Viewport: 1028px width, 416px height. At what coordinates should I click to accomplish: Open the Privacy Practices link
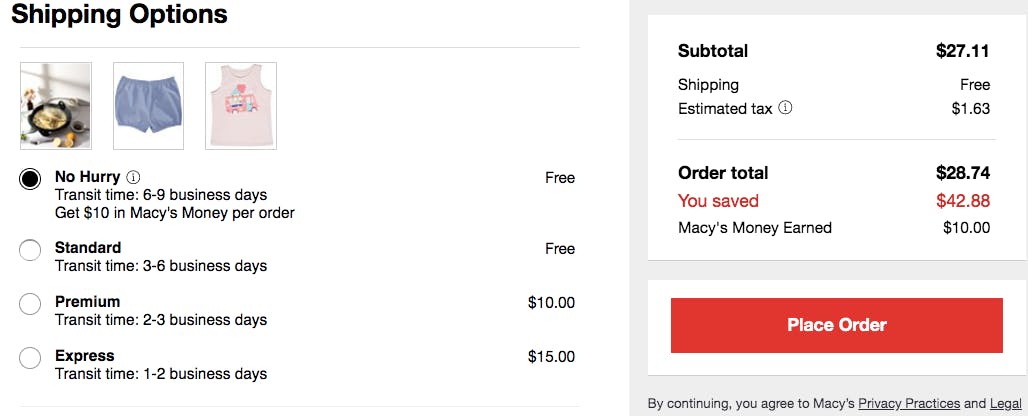[909, 404]
